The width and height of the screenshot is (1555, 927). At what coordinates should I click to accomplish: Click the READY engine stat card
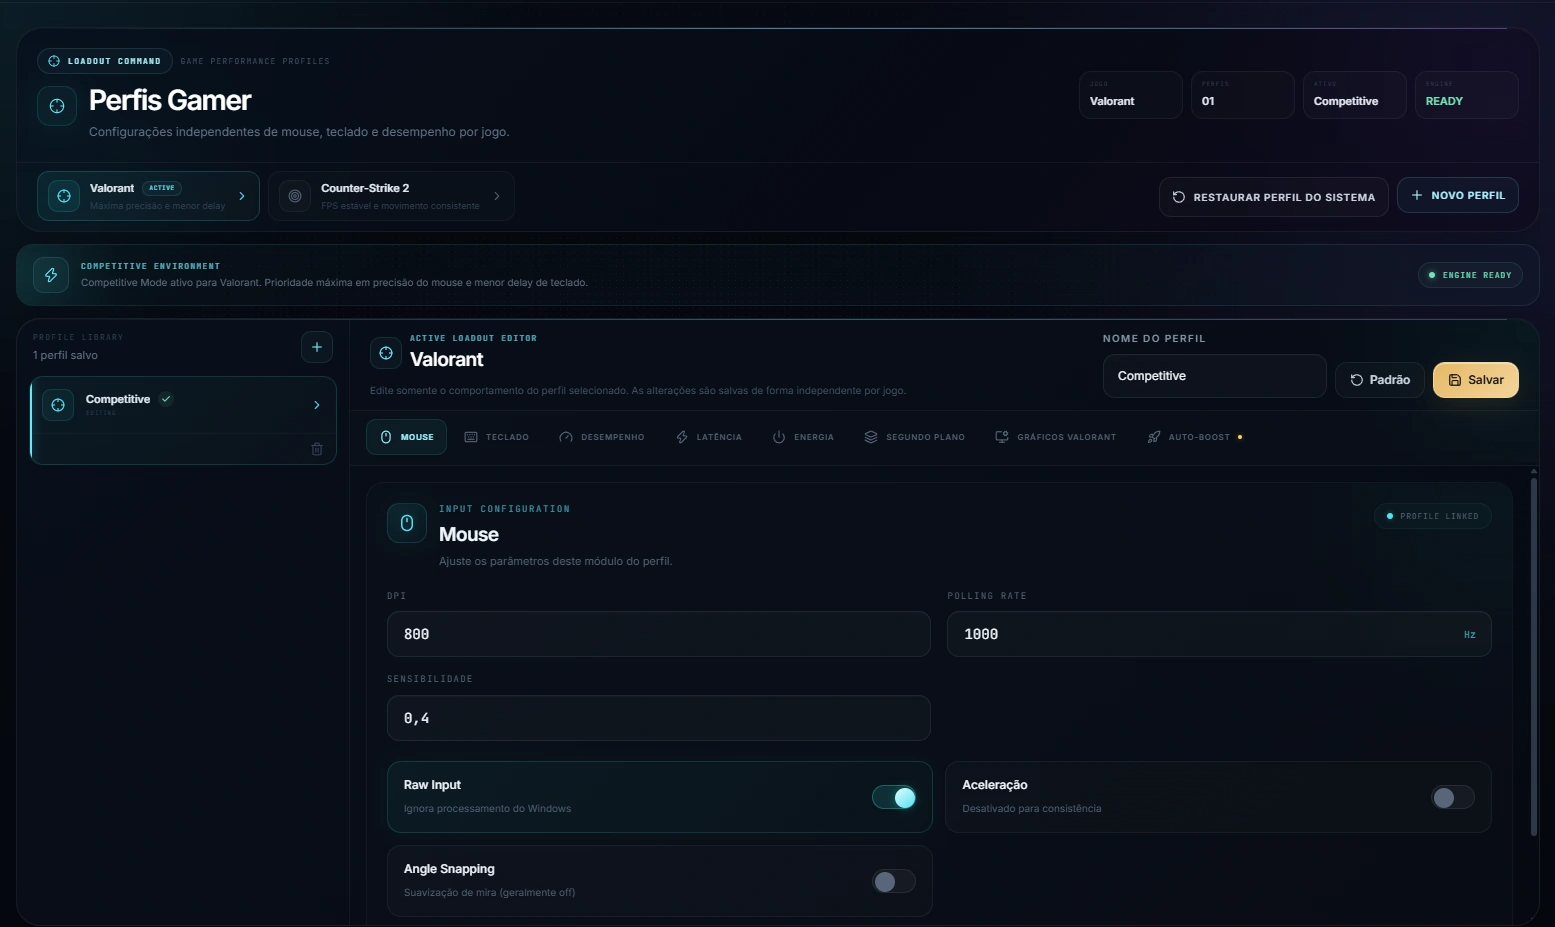1467,95
